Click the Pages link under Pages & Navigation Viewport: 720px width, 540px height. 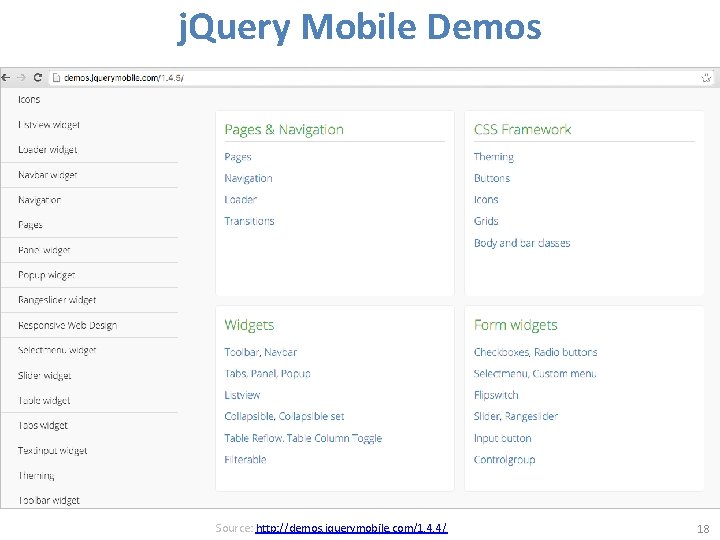[238, 157]
